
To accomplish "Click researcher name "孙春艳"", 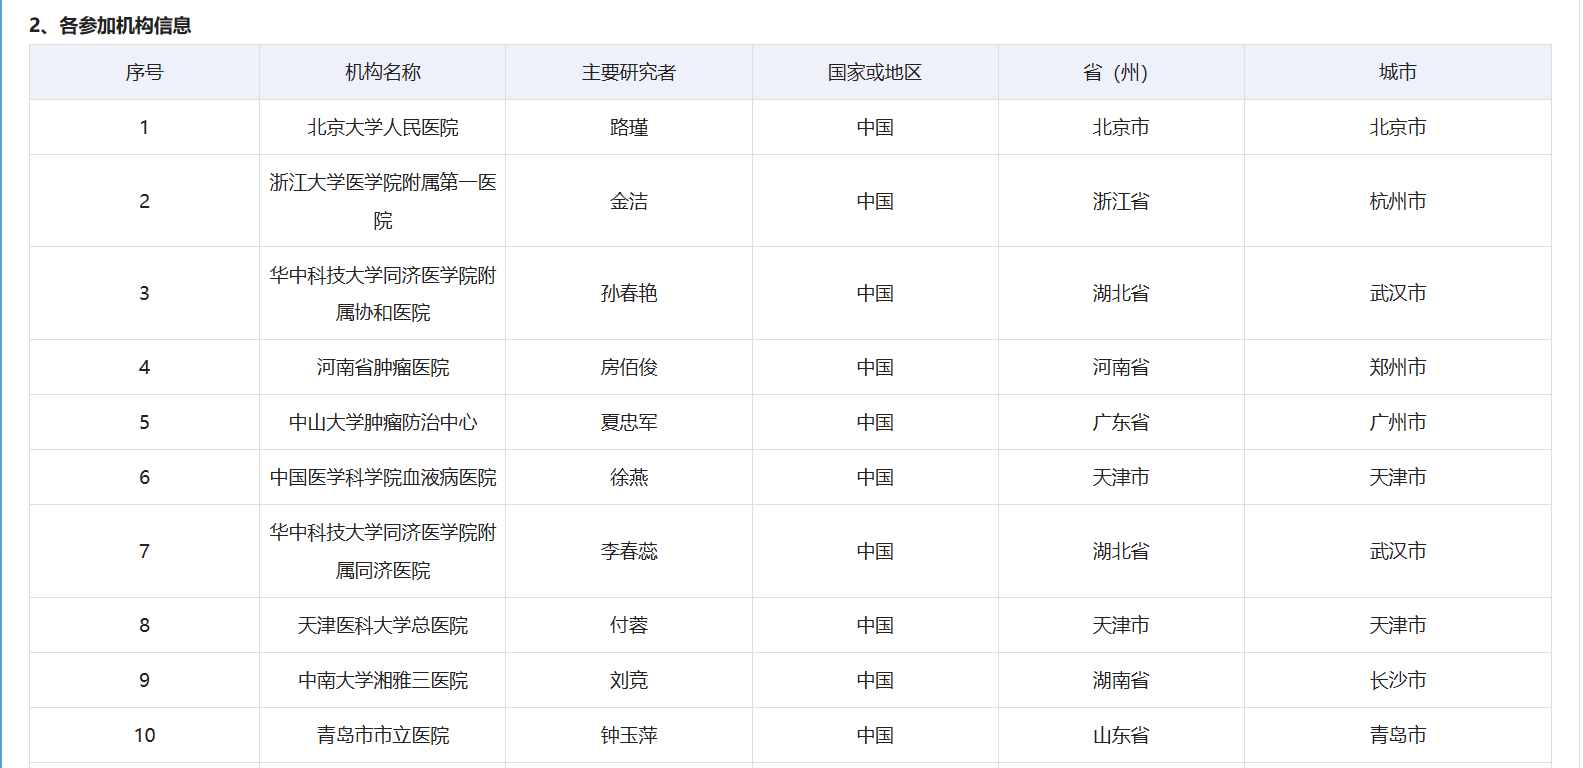I will point(629,293).
